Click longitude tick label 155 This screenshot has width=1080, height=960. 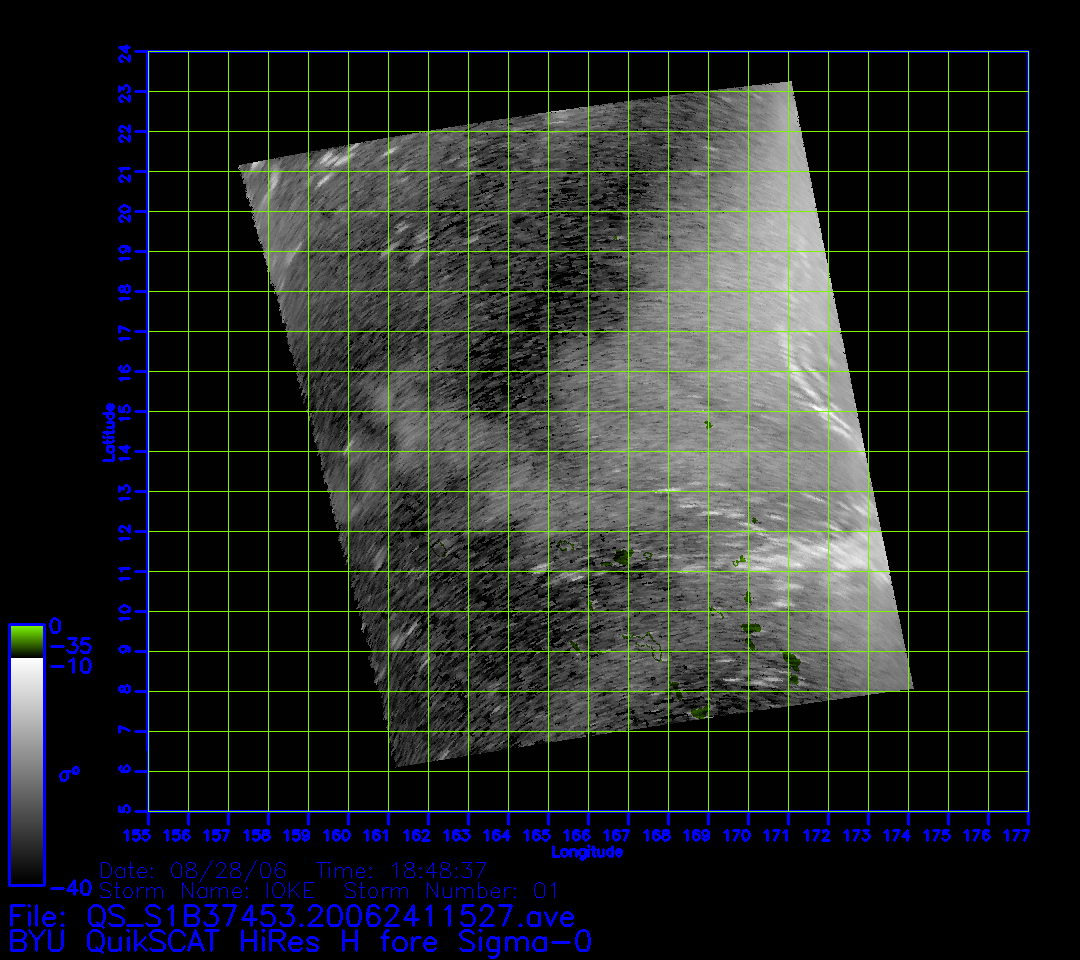(148, 835)
